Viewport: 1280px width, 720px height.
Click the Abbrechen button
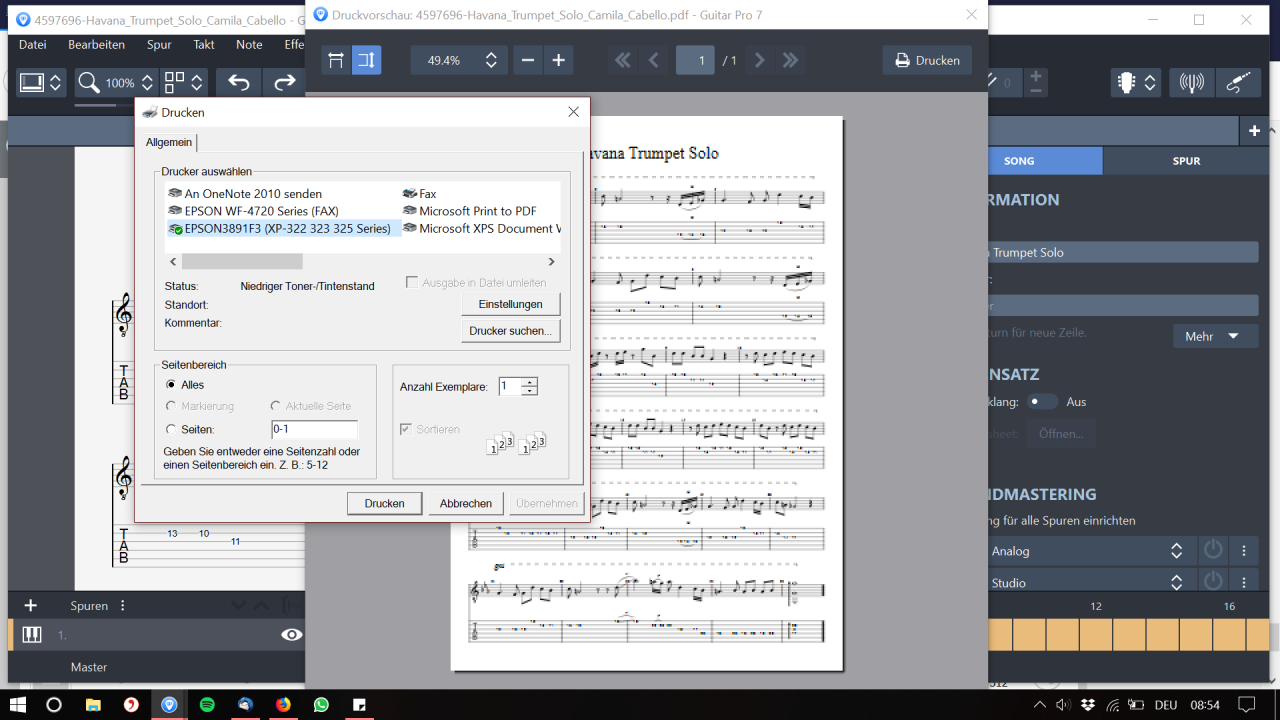[x=466, y=503]
